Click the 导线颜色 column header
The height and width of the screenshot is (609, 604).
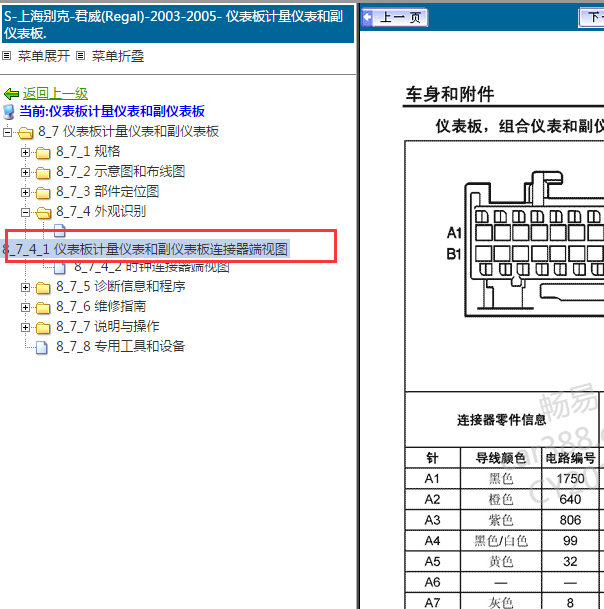coord(501,458)
